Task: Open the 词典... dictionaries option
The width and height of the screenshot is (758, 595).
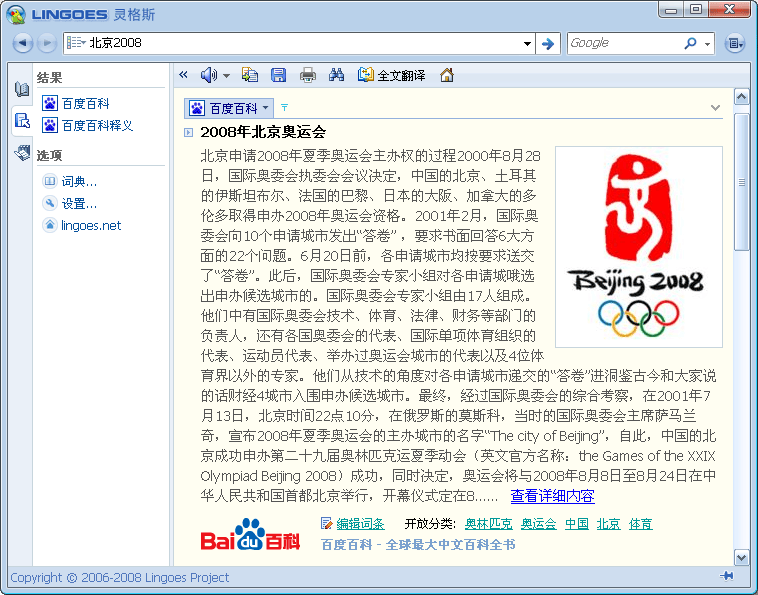Action: (70, 181)
